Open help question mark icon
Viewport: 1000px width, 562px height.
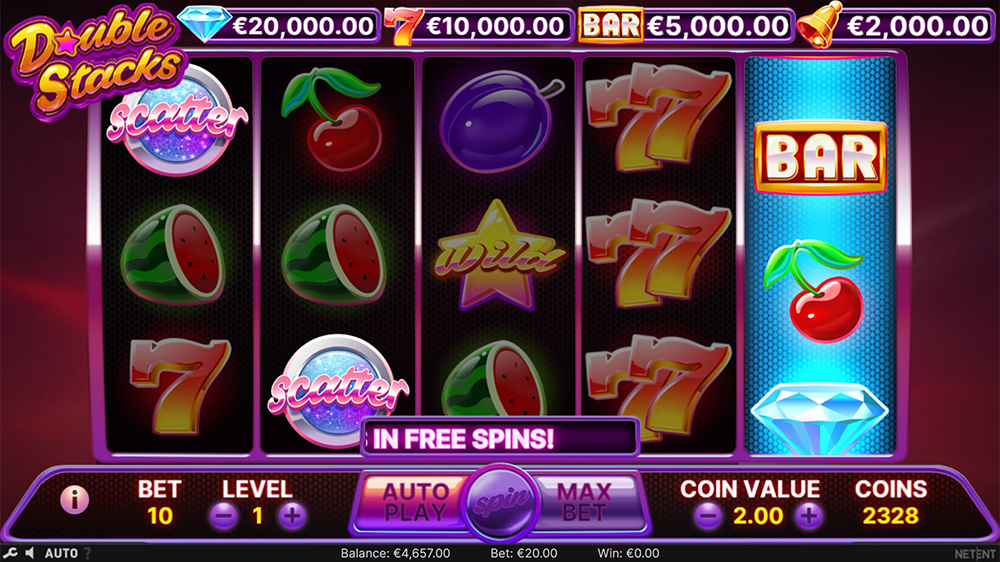(87, 553)
